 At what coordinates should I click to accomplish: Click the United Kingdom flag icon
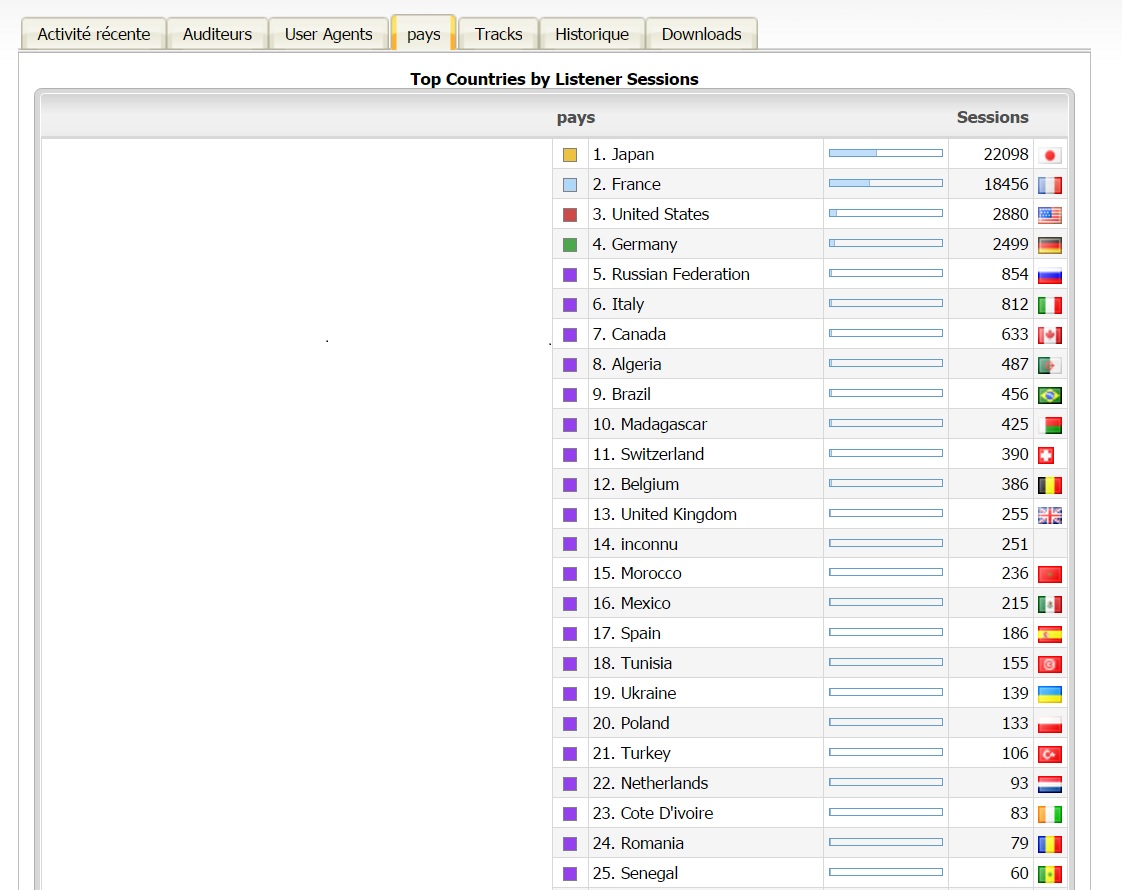pyautogui.click(x=1049, y=515)
